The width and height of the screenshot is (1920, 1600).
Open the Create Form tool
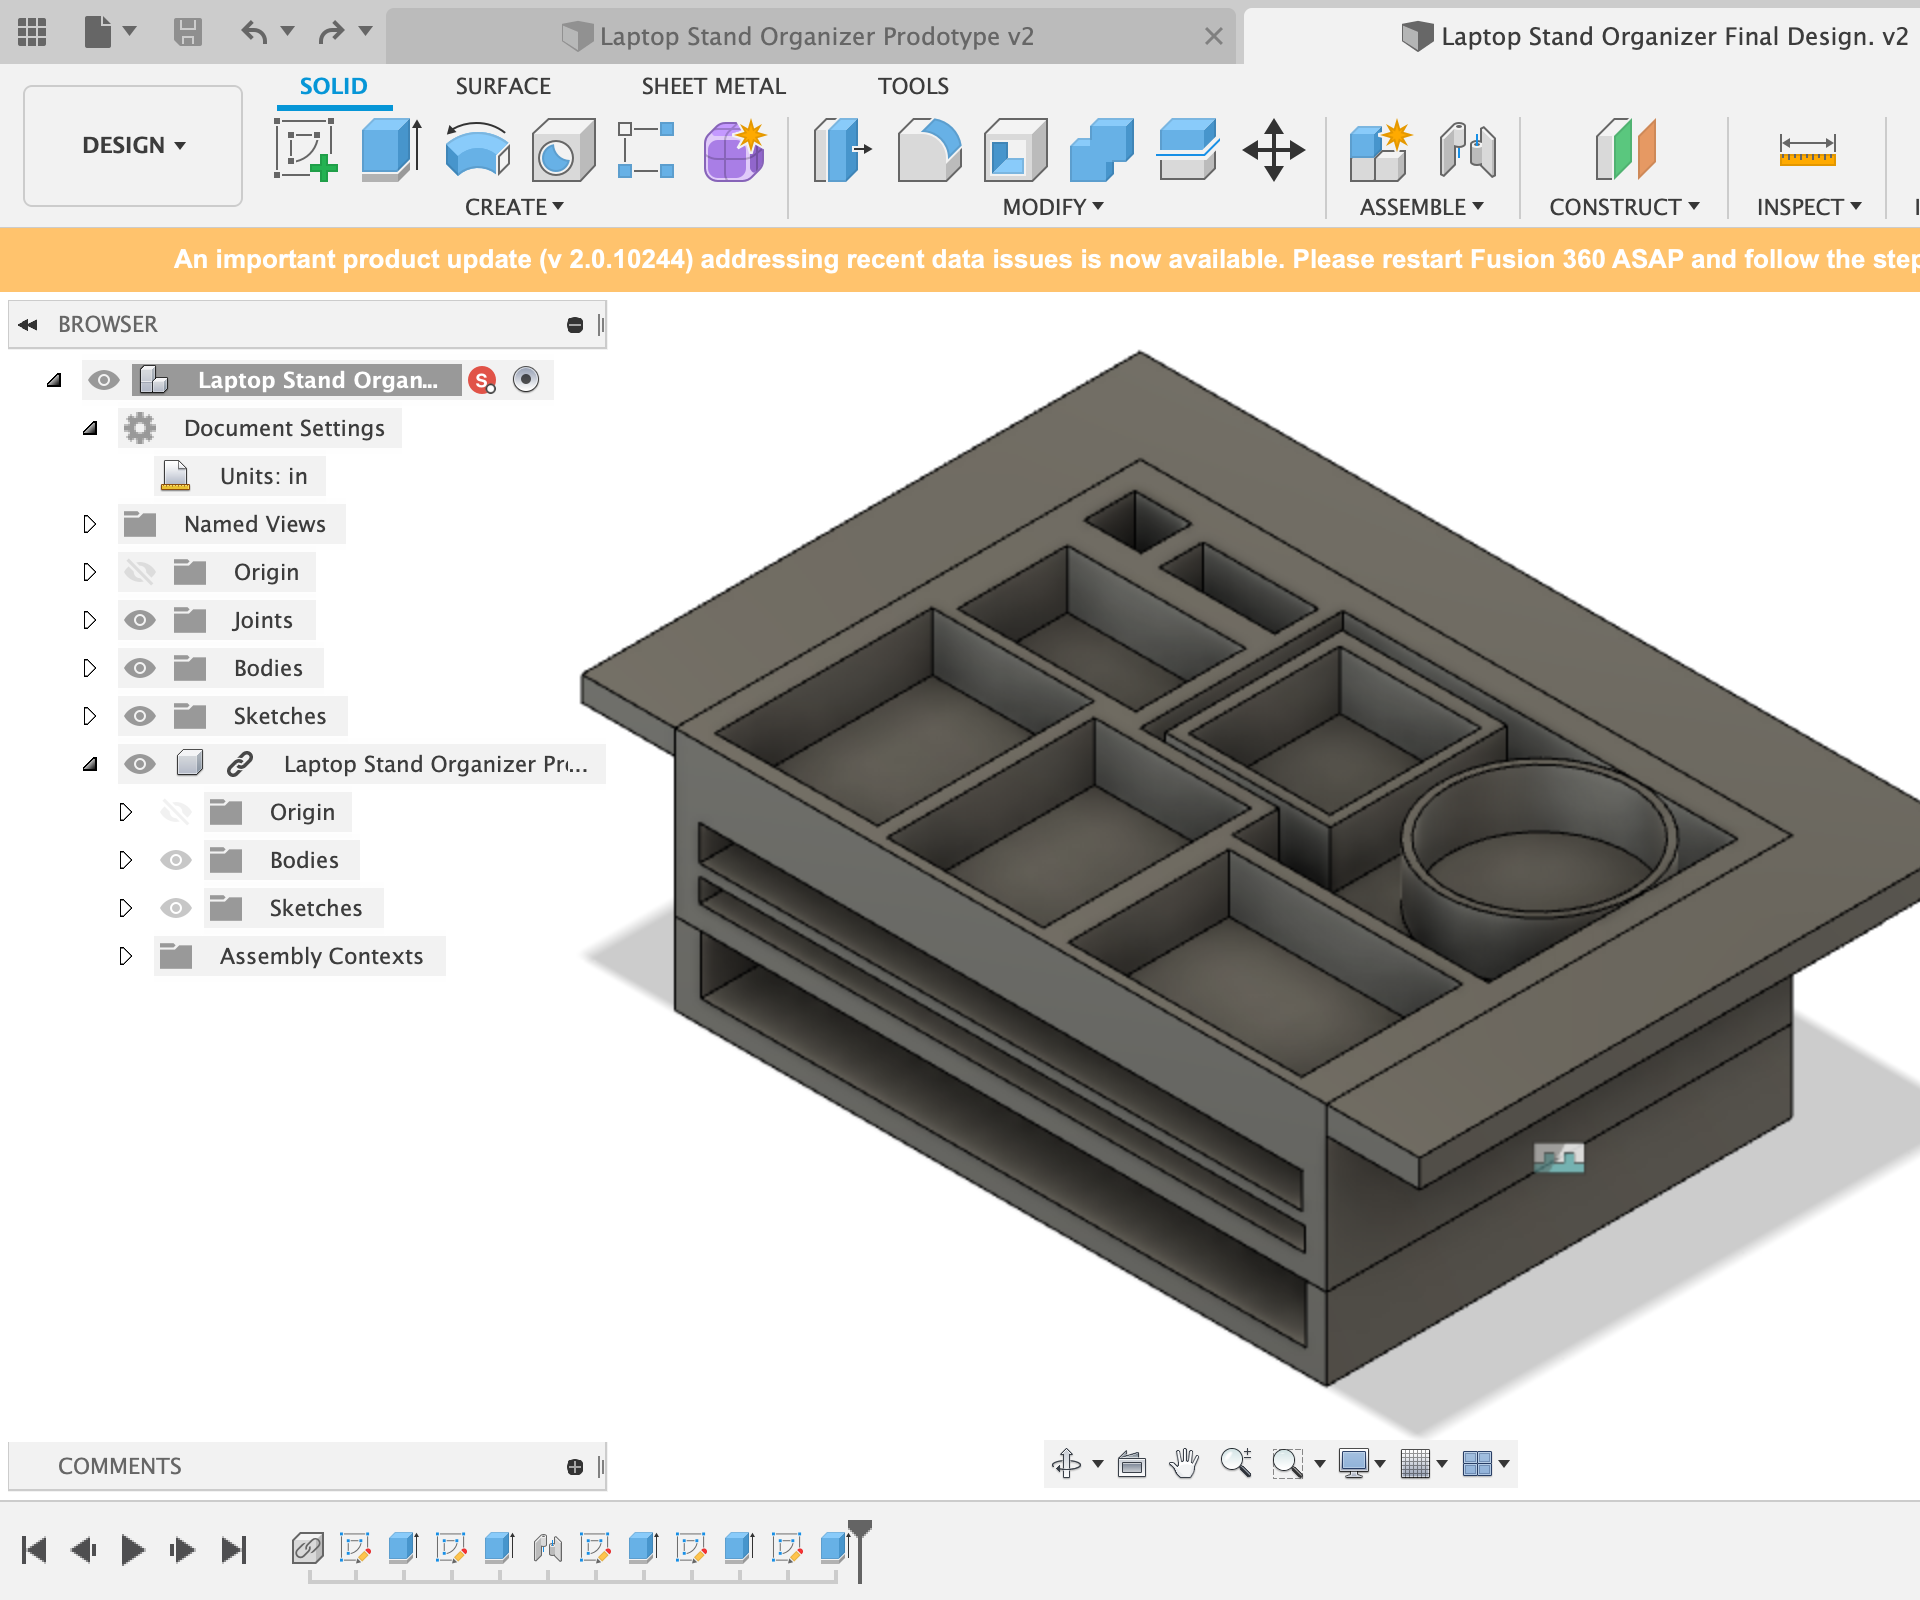pos(735,150)
